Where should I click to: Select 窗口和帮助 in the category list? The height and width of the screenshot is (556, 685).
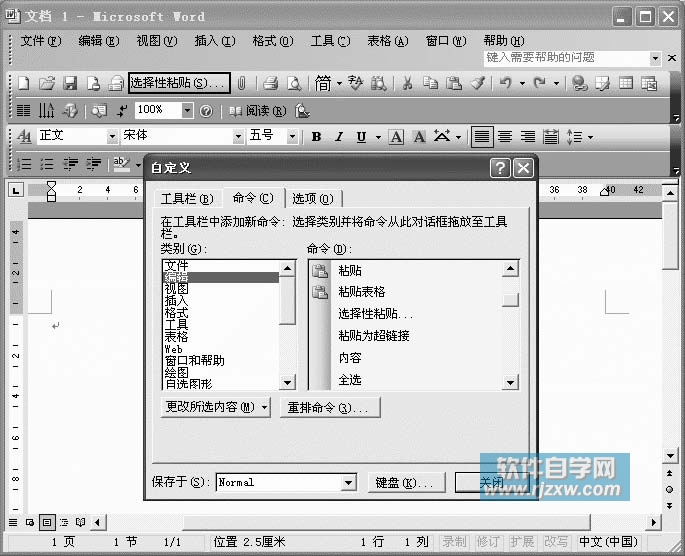pyautogui.click(x=194, y=361)
